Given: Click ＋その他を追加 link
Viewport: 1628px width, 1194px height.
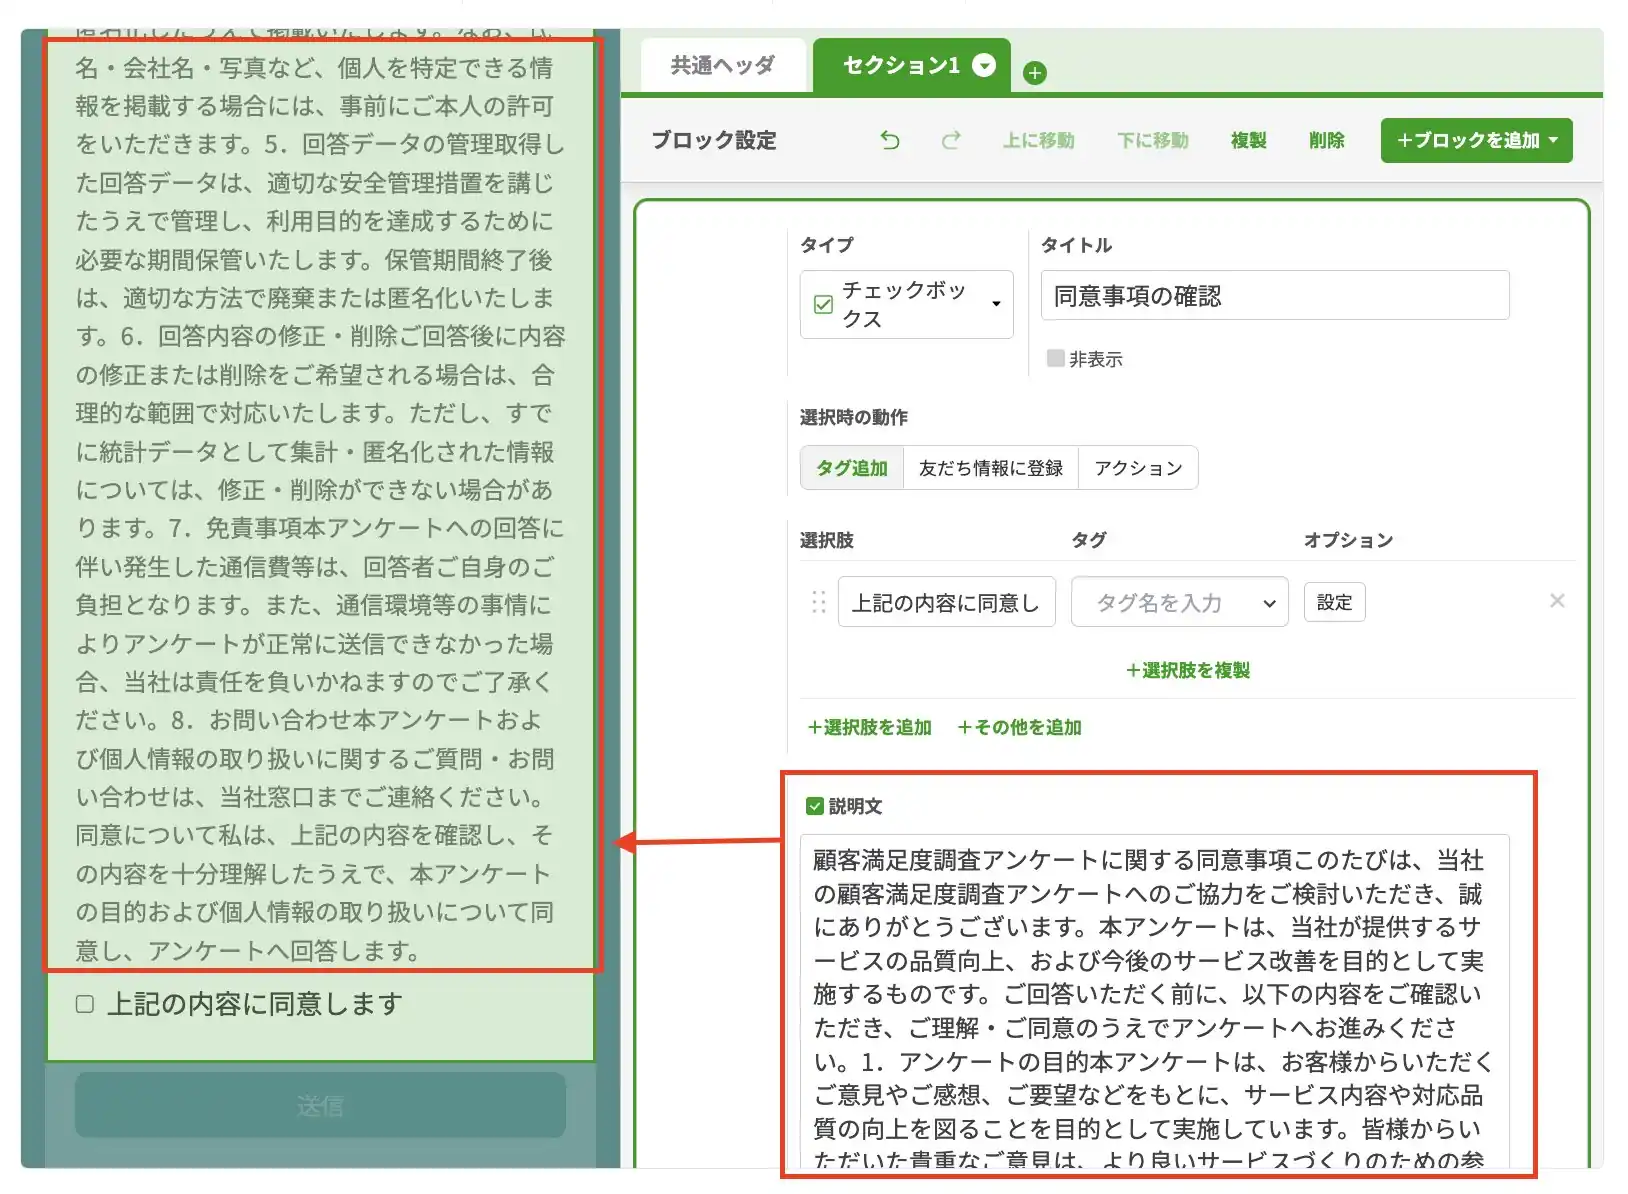Looking at the screenshot, I should click(x=1019, y=727).
